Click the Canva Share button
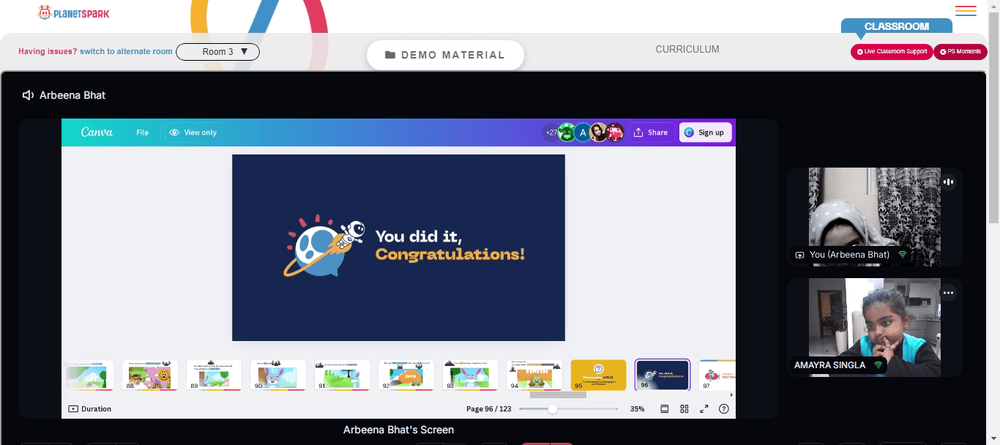 click(651, 133)
